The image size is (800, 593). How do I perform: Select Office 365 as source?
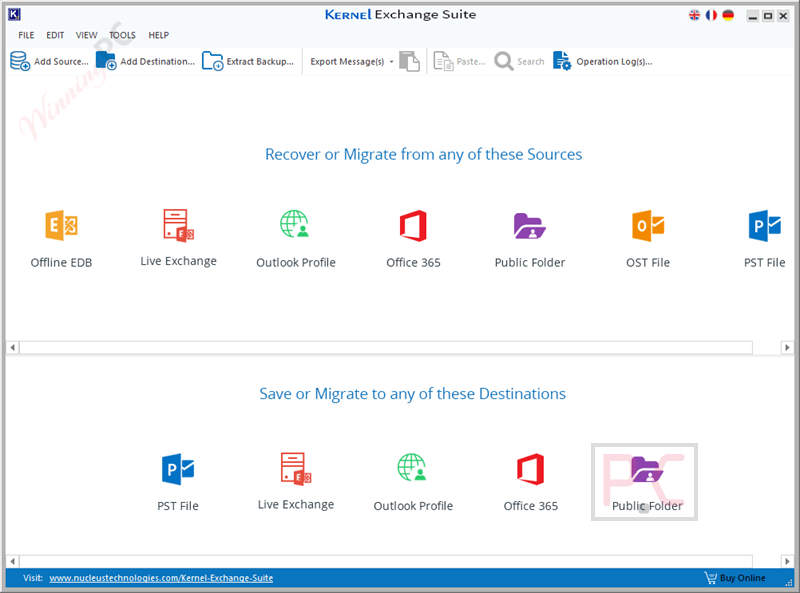[413, 239]
